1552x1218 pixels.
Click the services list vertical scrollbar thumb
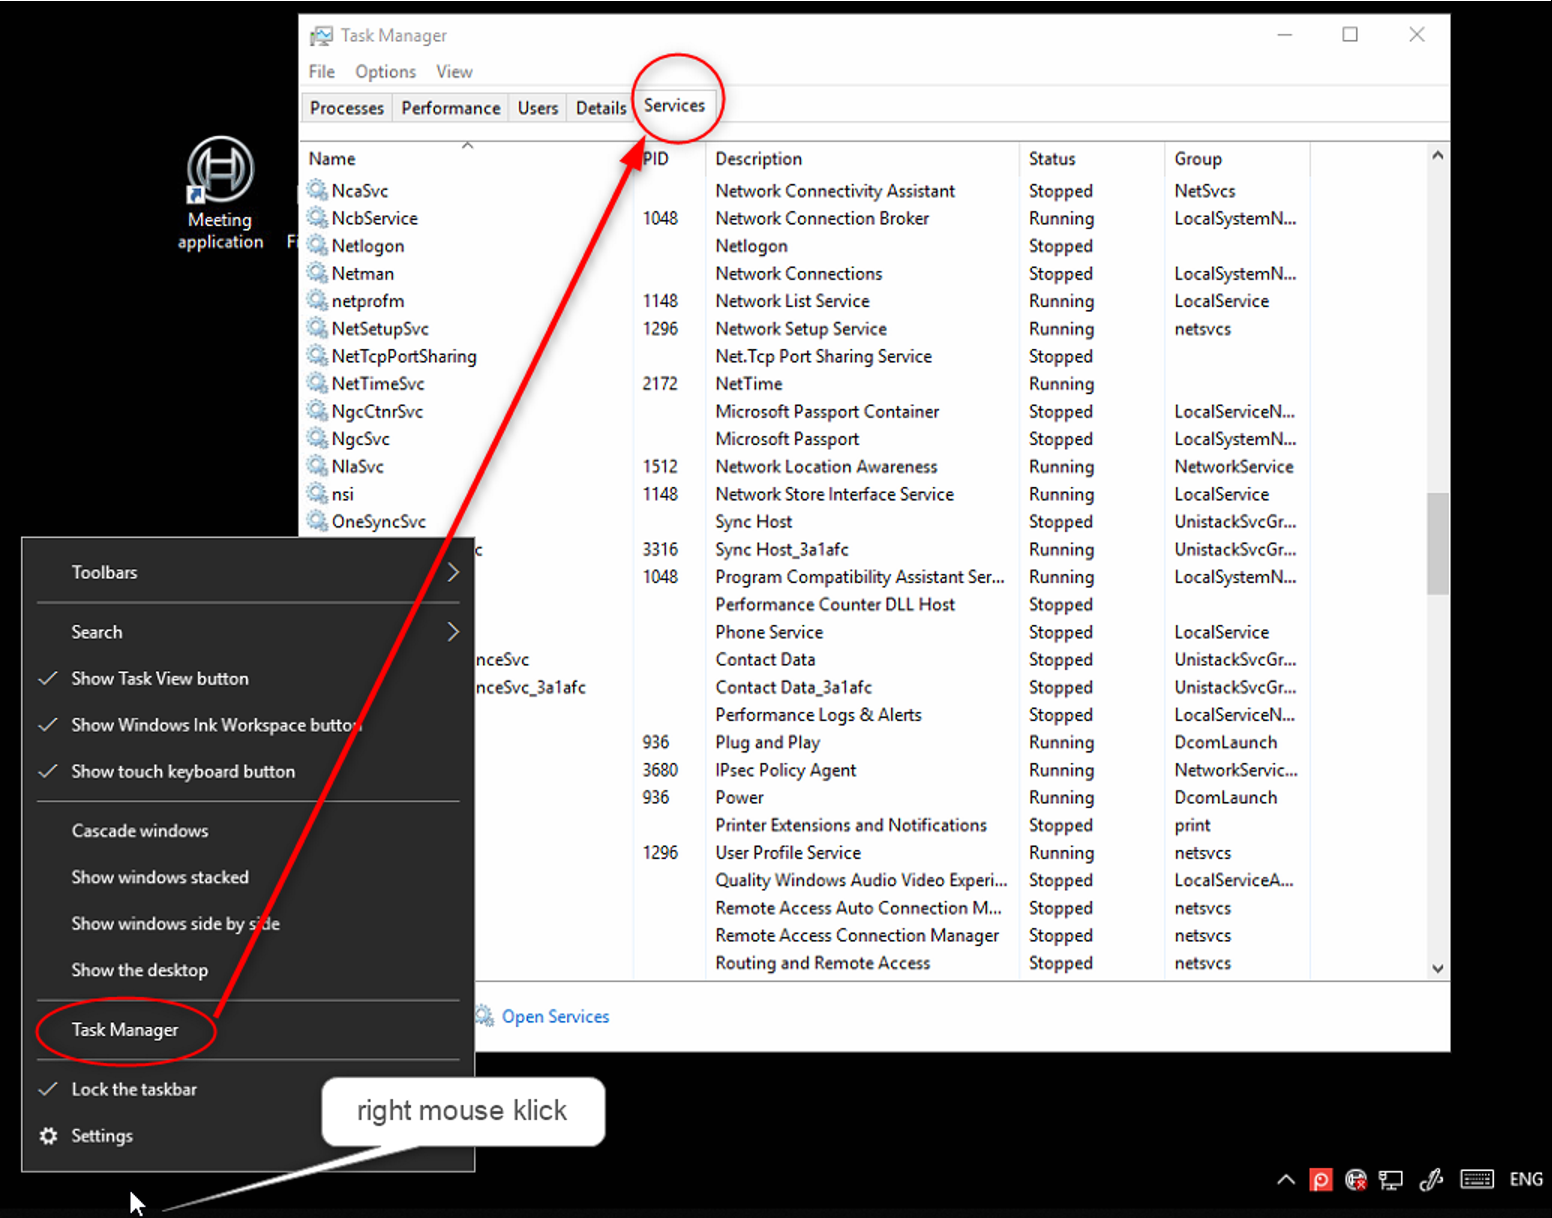[x=1437, y=543]
